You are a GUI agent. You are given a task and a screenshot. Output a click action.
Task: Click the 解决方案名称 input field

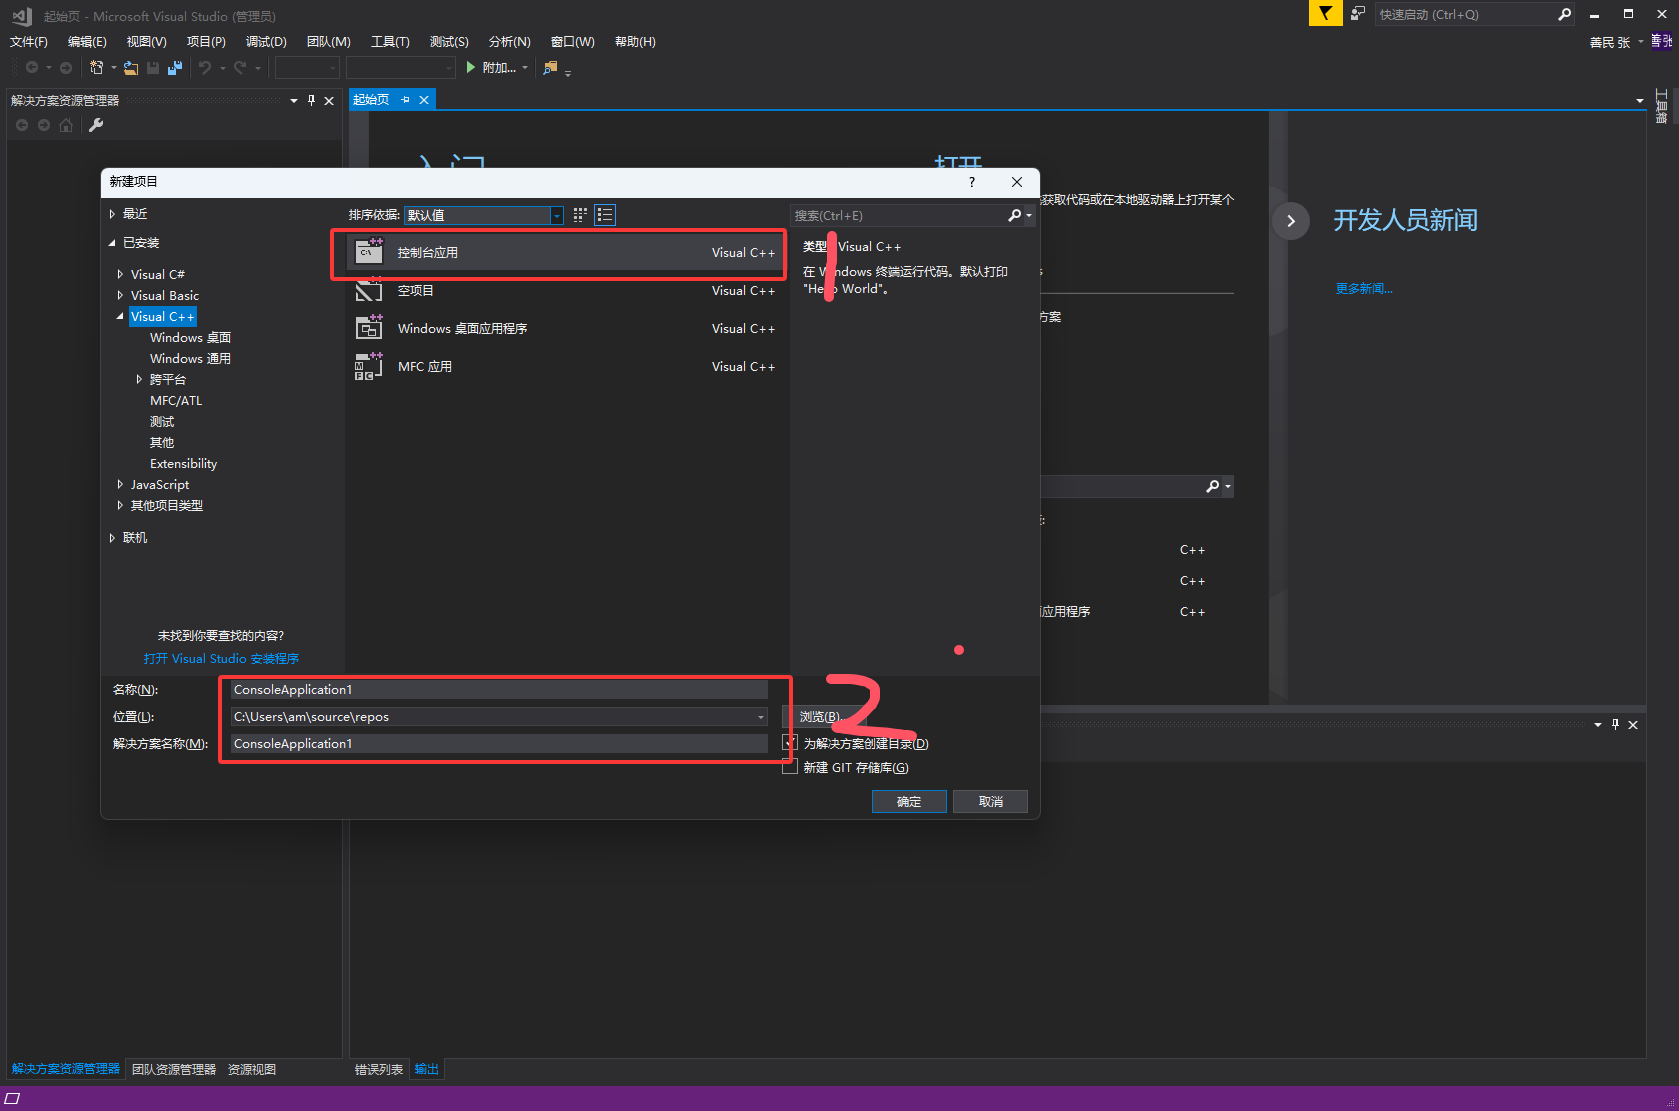499,744
